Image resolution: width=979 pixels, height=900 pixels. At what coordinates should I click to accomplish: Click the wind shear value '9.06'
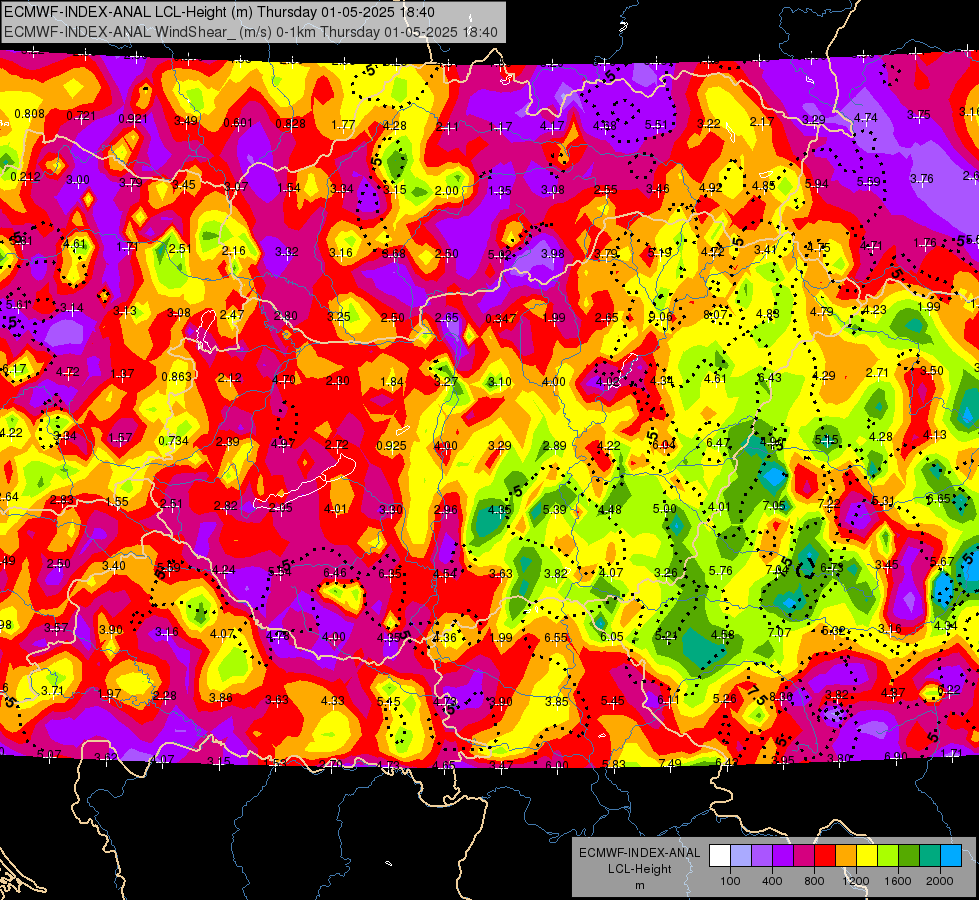[x=661, y=317]
